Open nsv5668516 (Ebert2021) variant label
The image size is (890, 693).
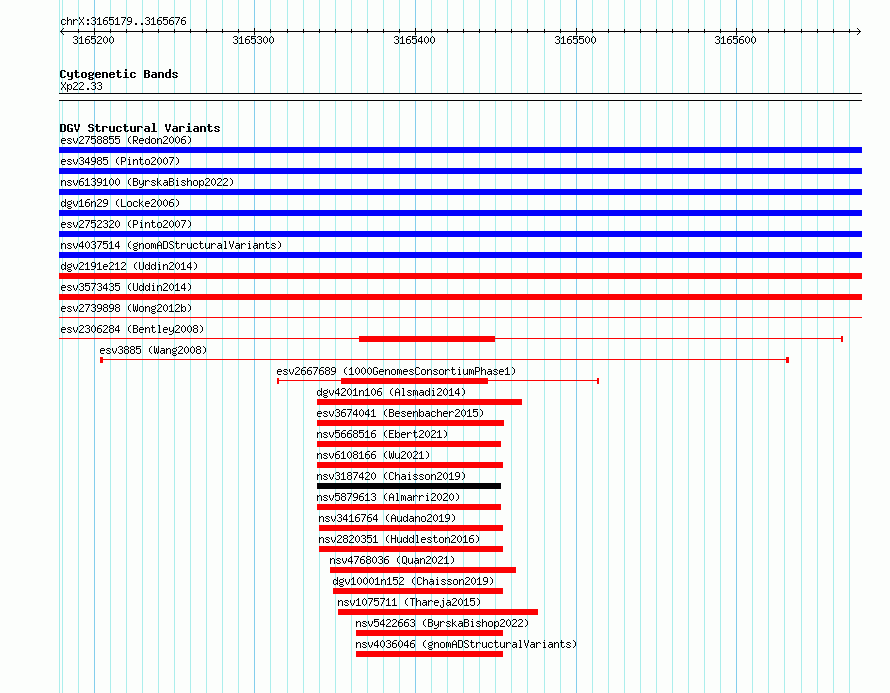click(382, 434)
